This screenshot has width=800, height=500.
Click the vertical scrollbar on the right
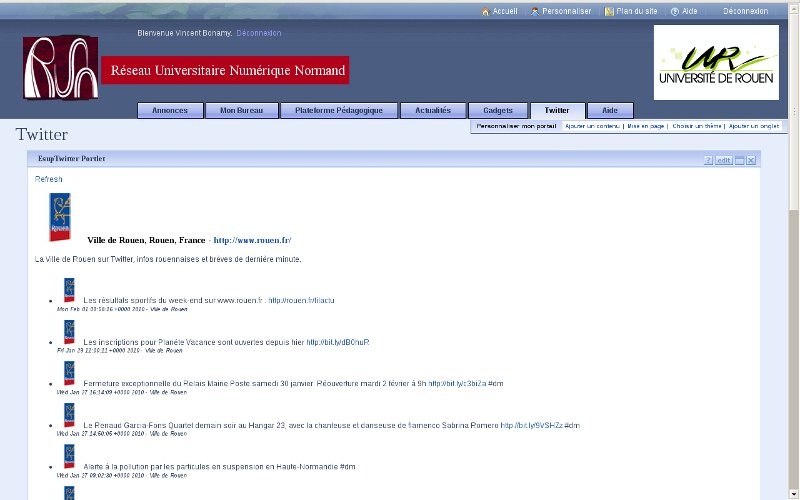tap(793, 300)
